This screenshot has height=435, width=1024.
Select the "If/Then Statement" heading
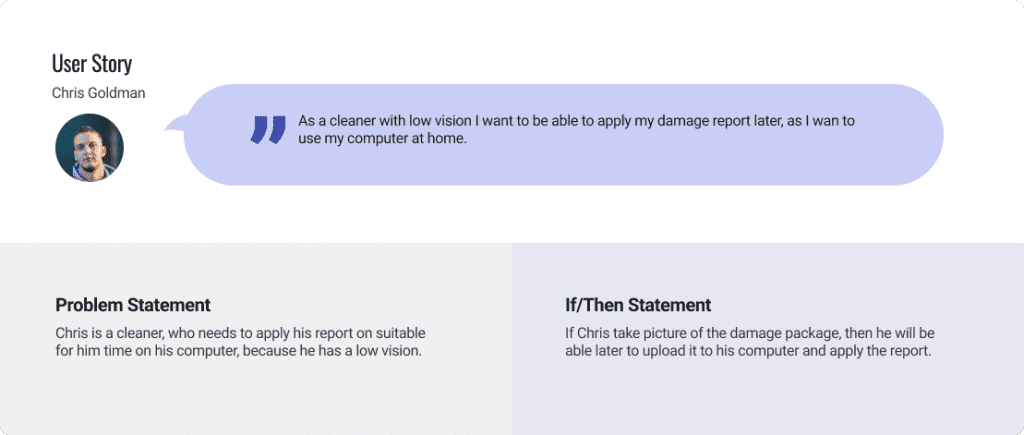(638, 305)
